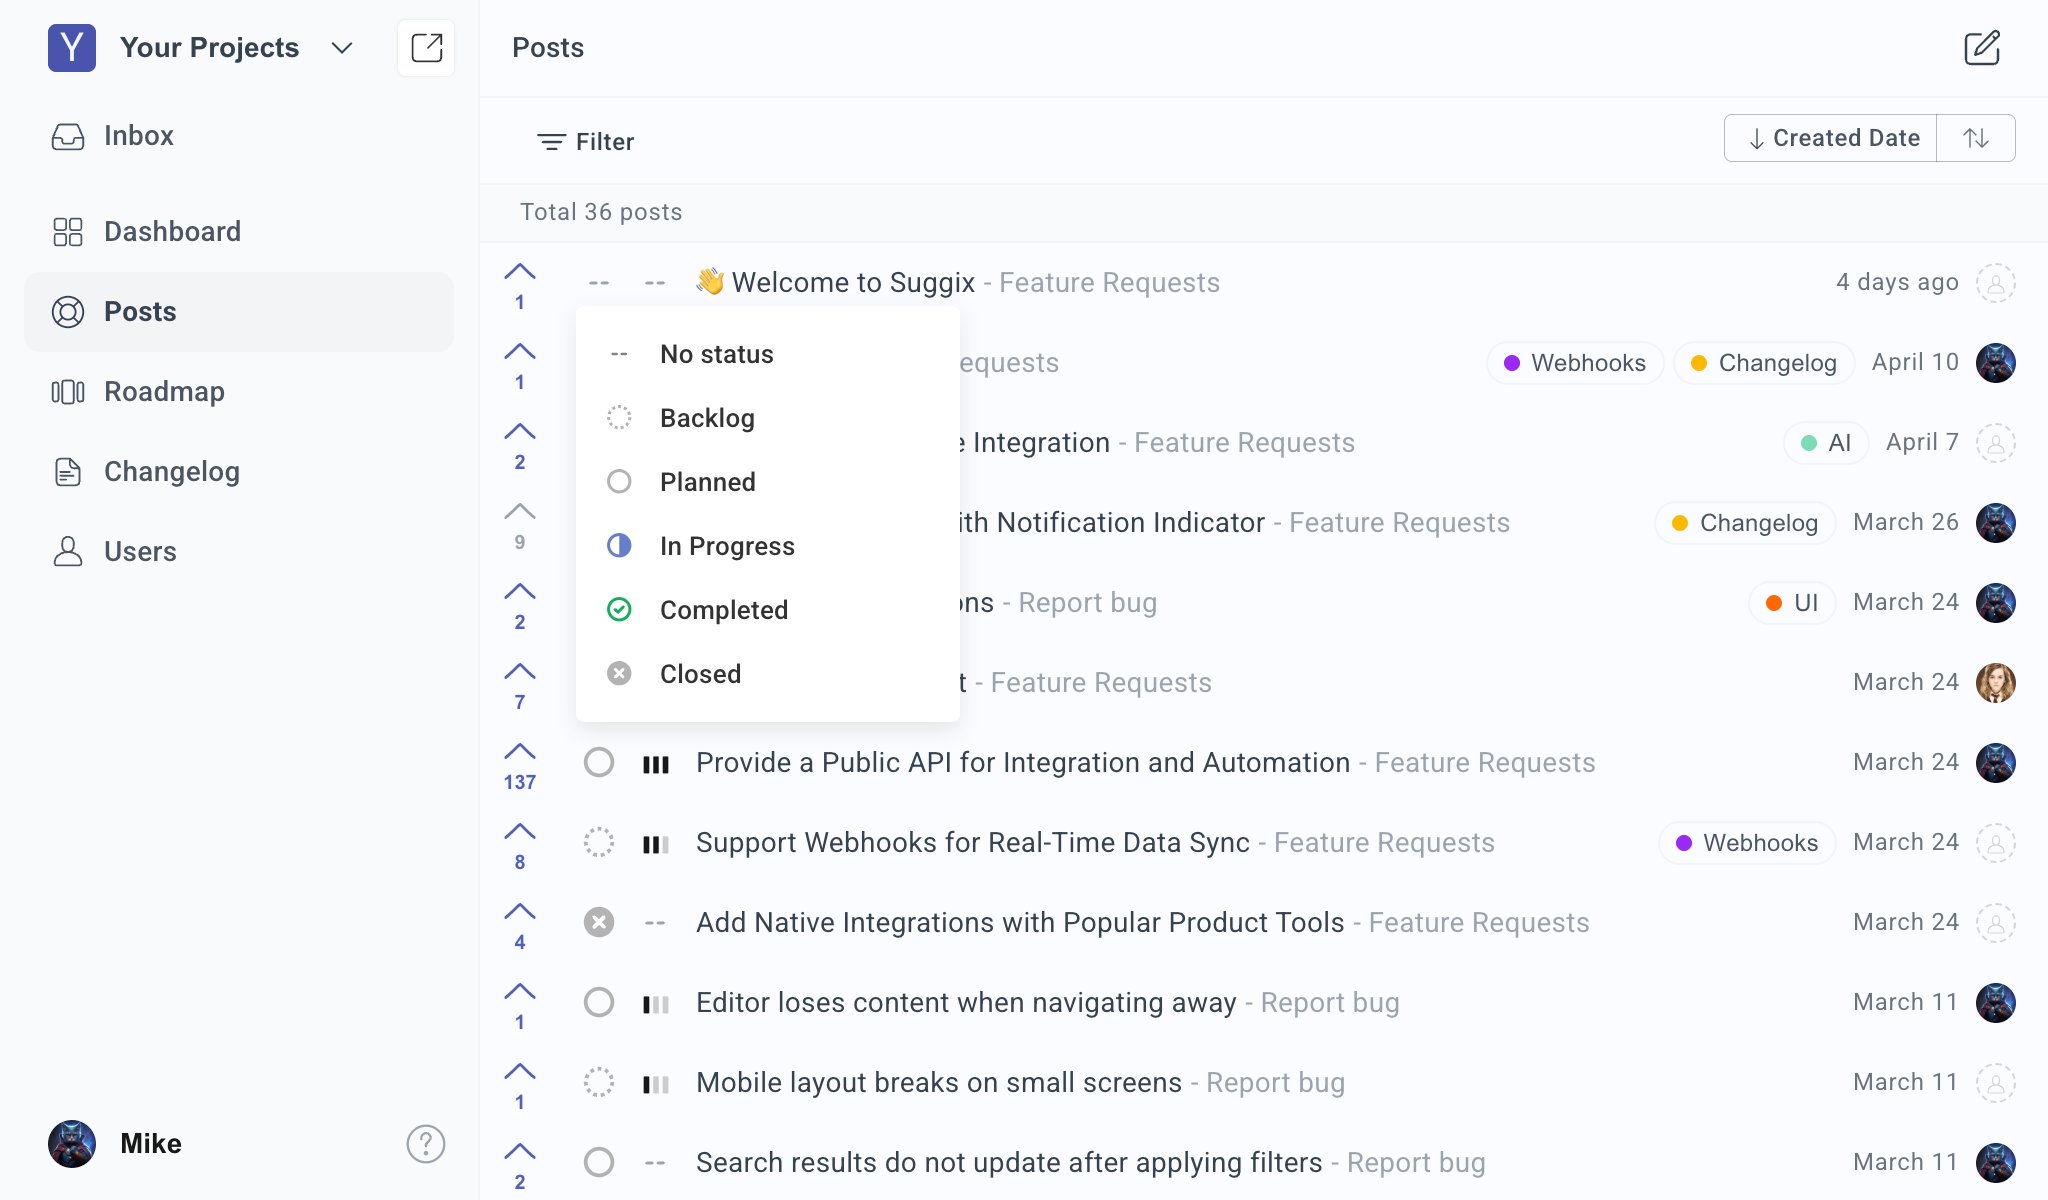
Task: Open Provide a Public API post title
Action: coord(1023,763)
